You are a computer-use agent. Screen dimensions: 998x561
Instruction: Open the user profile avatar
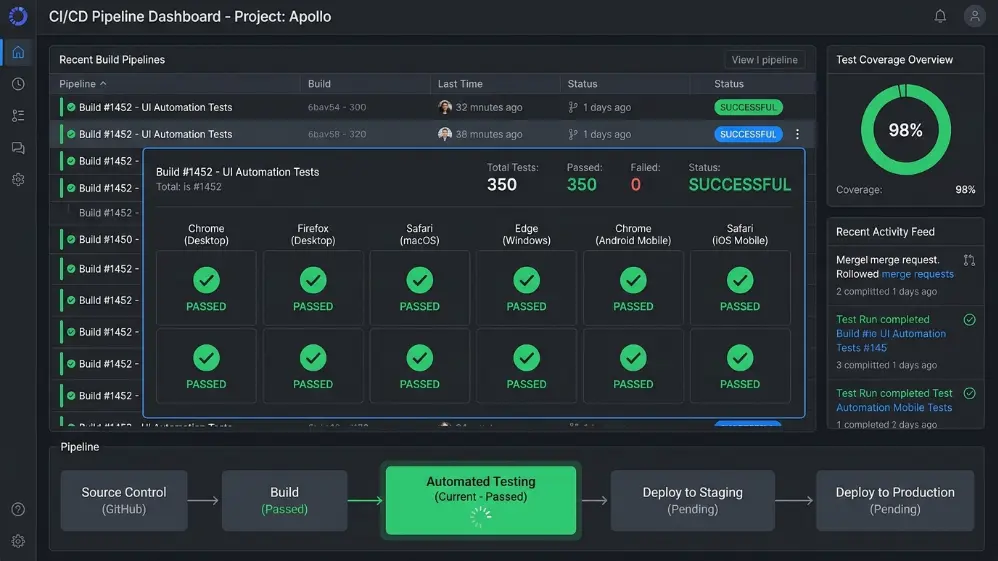coord(974,16)
